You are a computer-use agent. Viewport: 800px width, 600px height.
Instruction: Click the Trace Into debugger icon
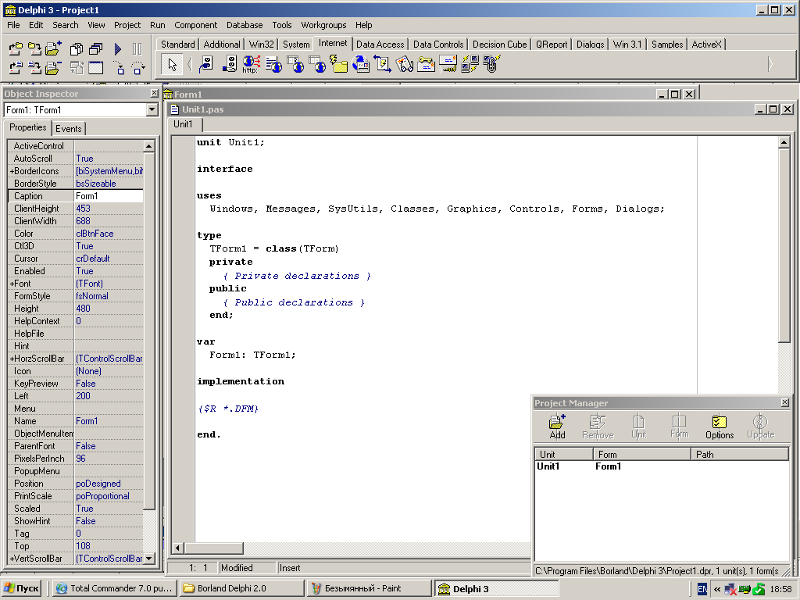click(x=118, y=67)
